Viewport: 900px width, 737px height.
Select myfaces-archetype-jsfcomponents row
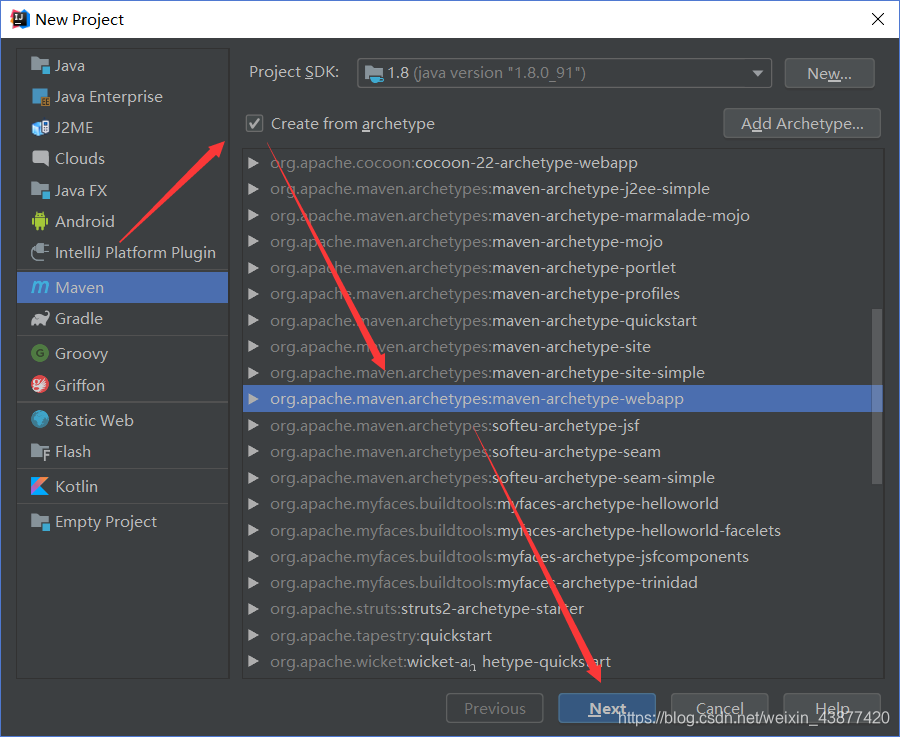click(562, 557)
